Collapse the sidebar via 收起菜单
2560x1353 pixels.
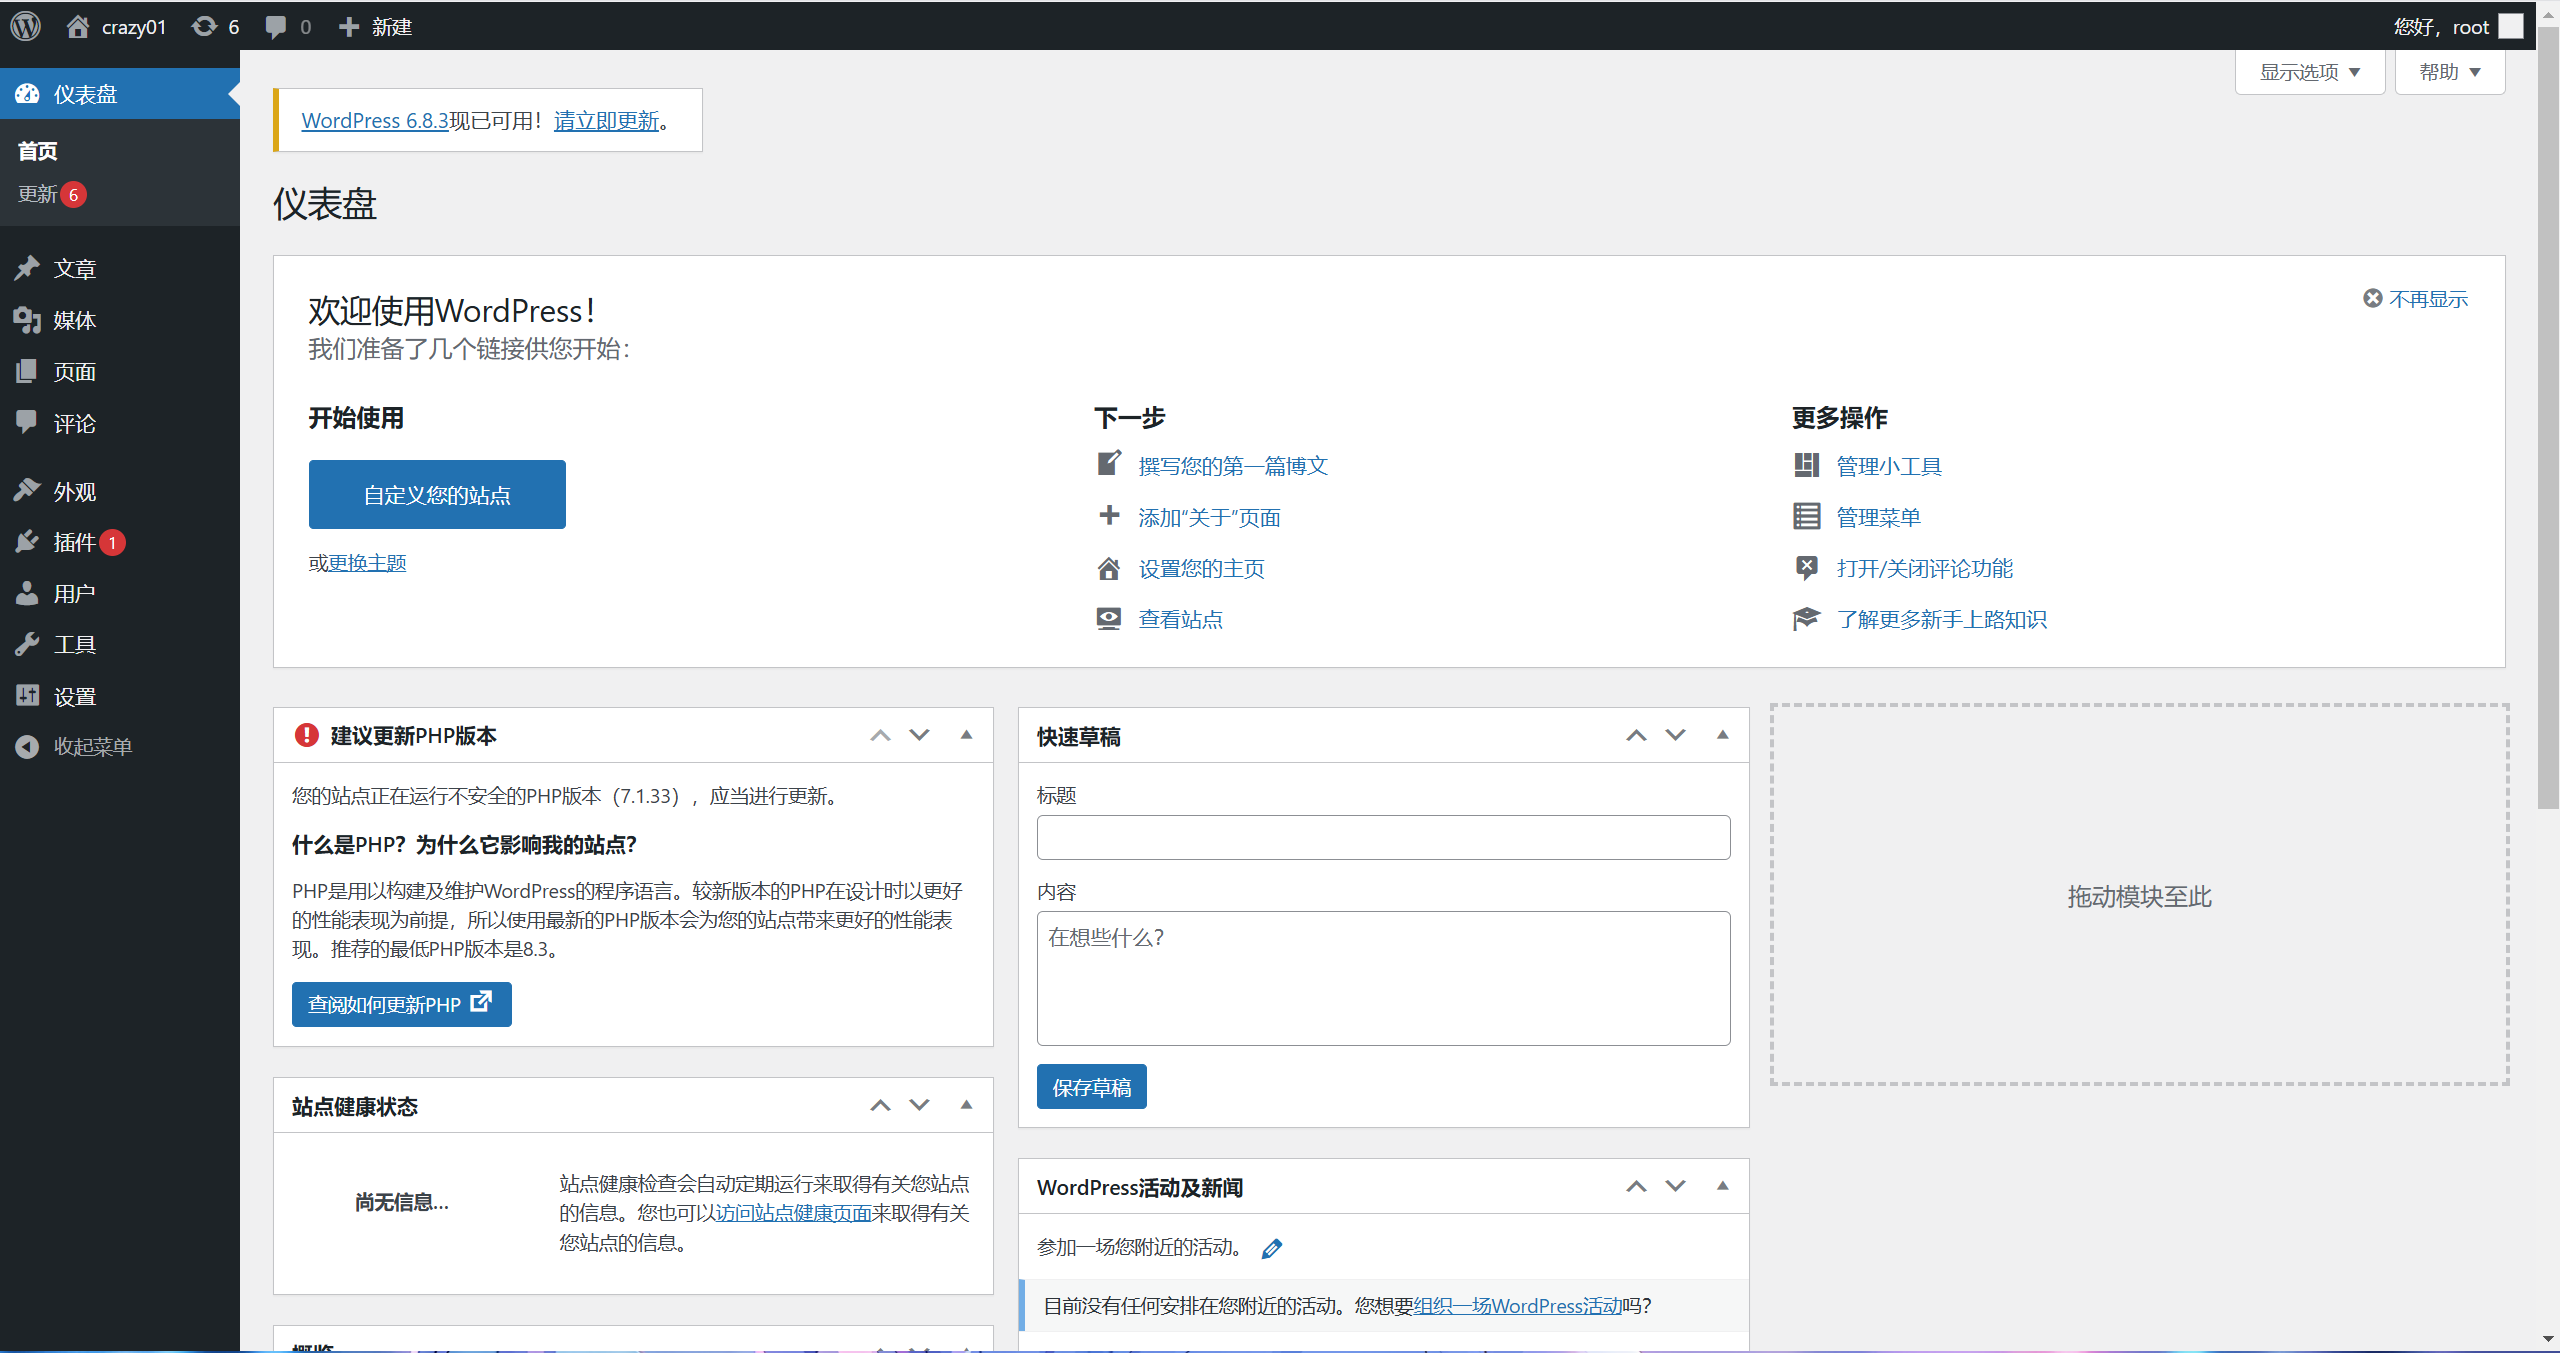click(x=92, y=747)
